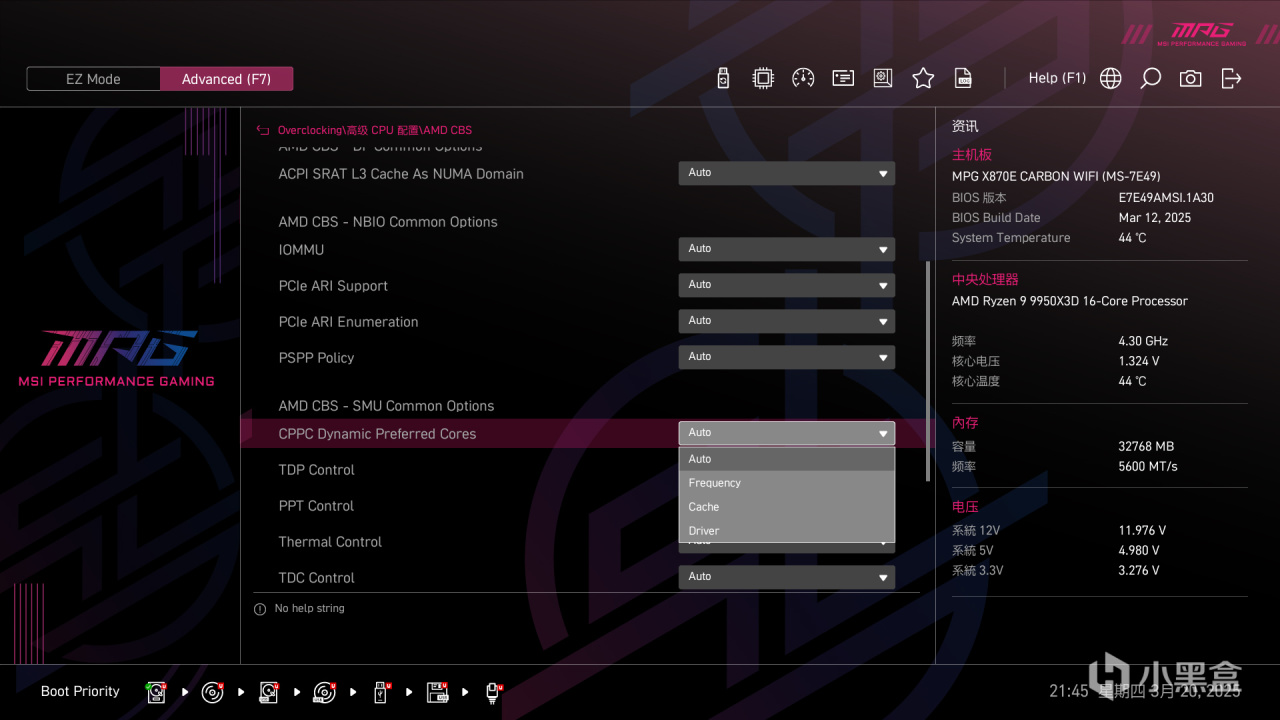Select the network cable boot device

tap(494, 692)
